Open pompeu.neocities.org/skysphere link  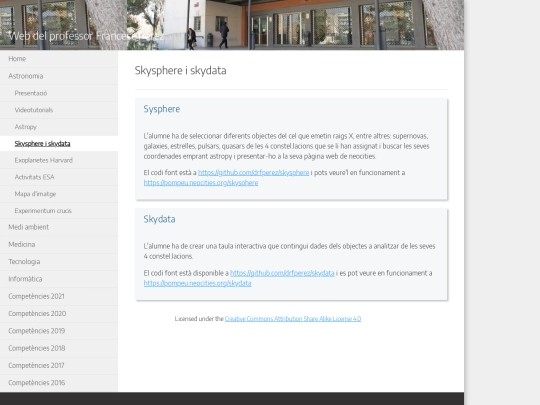[201, 183]
